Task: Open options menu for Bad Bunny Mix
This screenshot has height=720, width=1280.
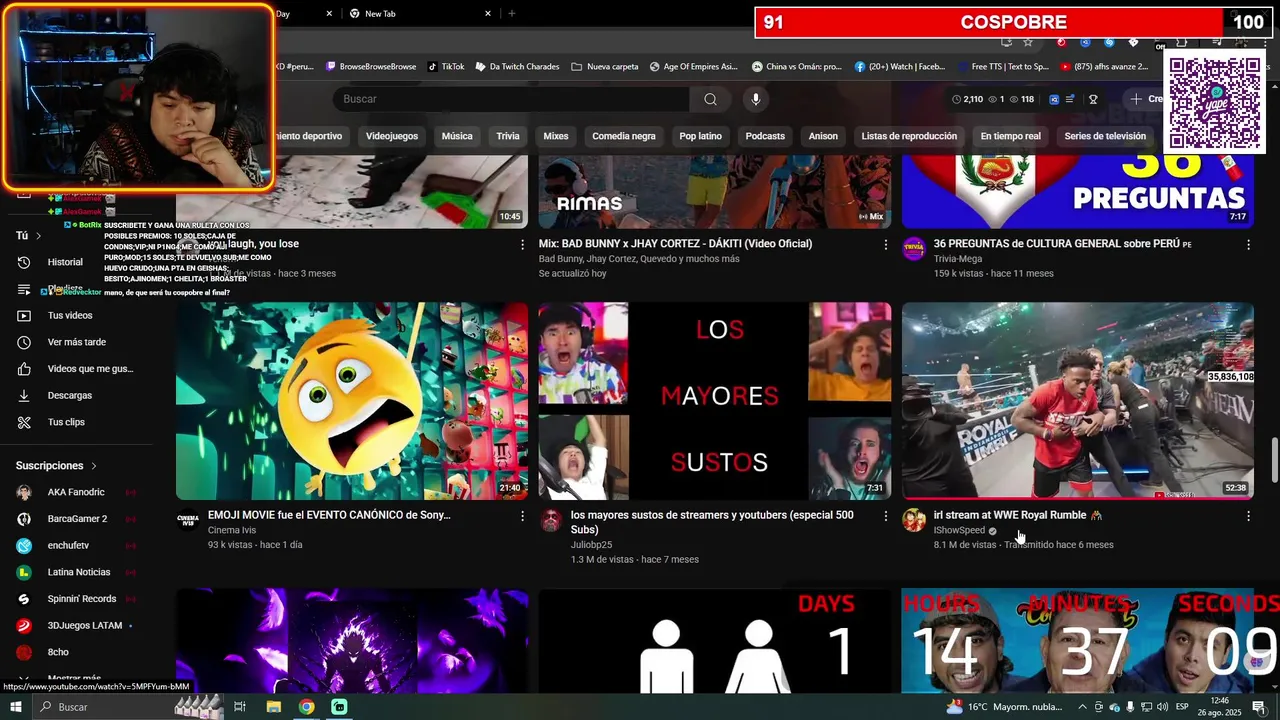Action: point(885,244)
